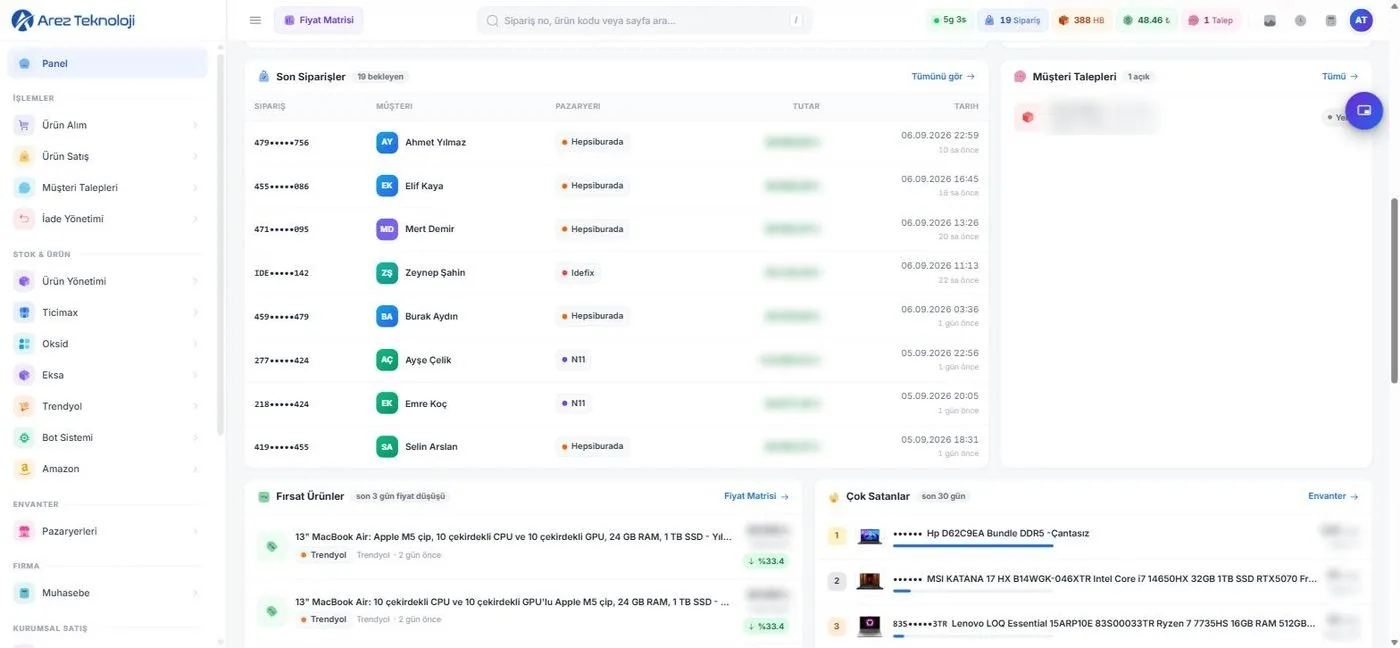Click the Eksa sidebar icon
Screen dimensions: 1400x648
click(24, 375)
